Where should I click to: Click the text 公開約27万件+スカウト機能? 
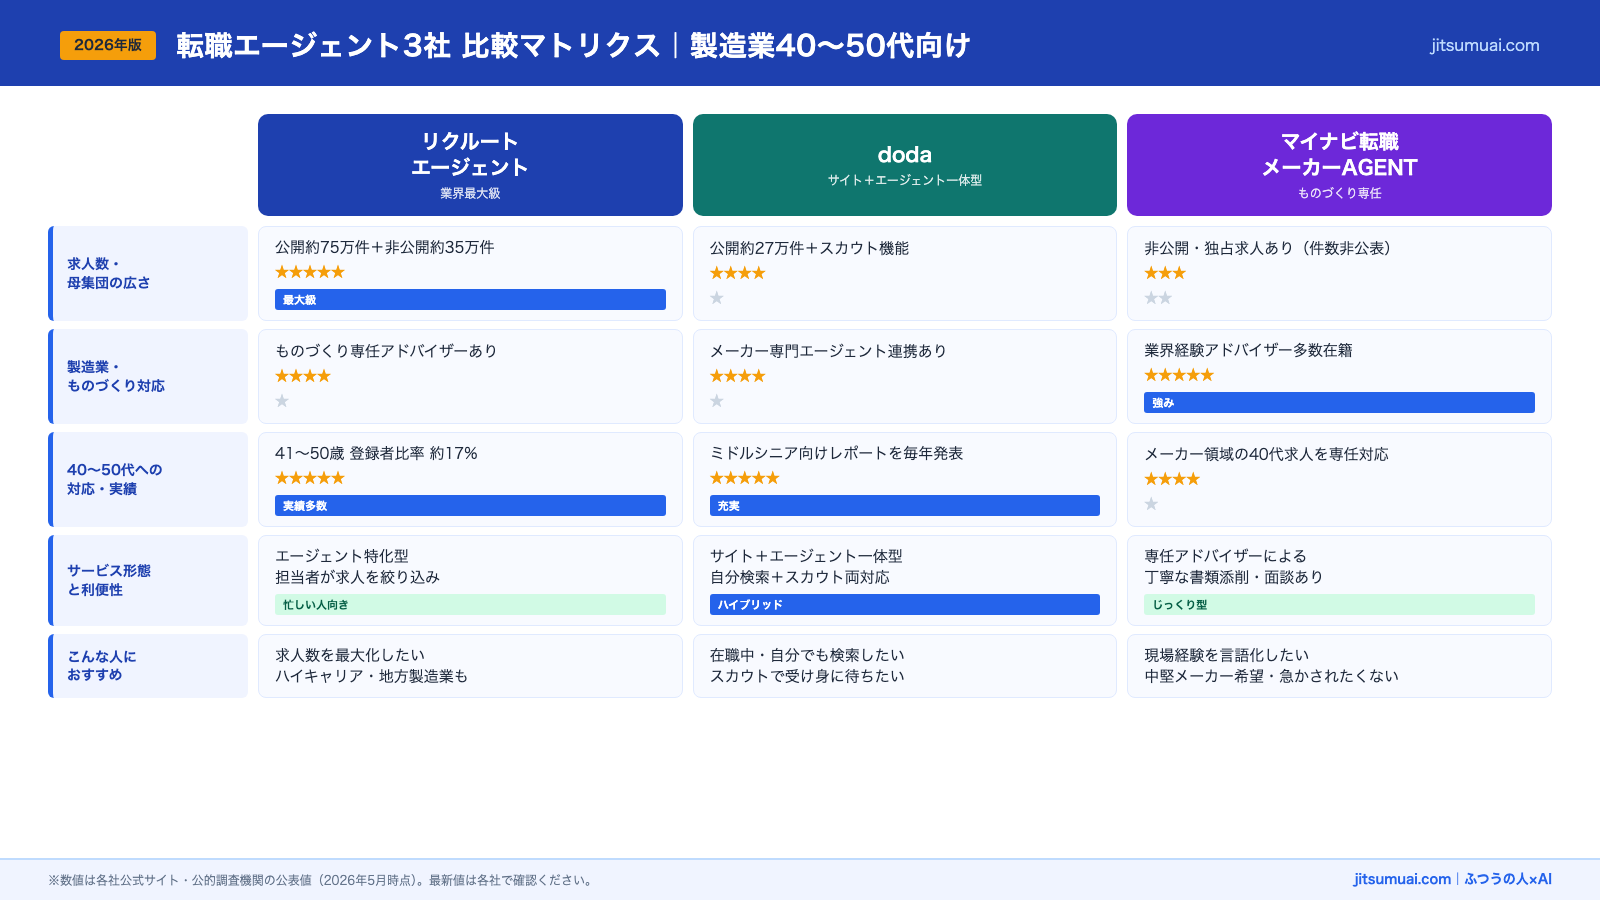coord(809,248)
